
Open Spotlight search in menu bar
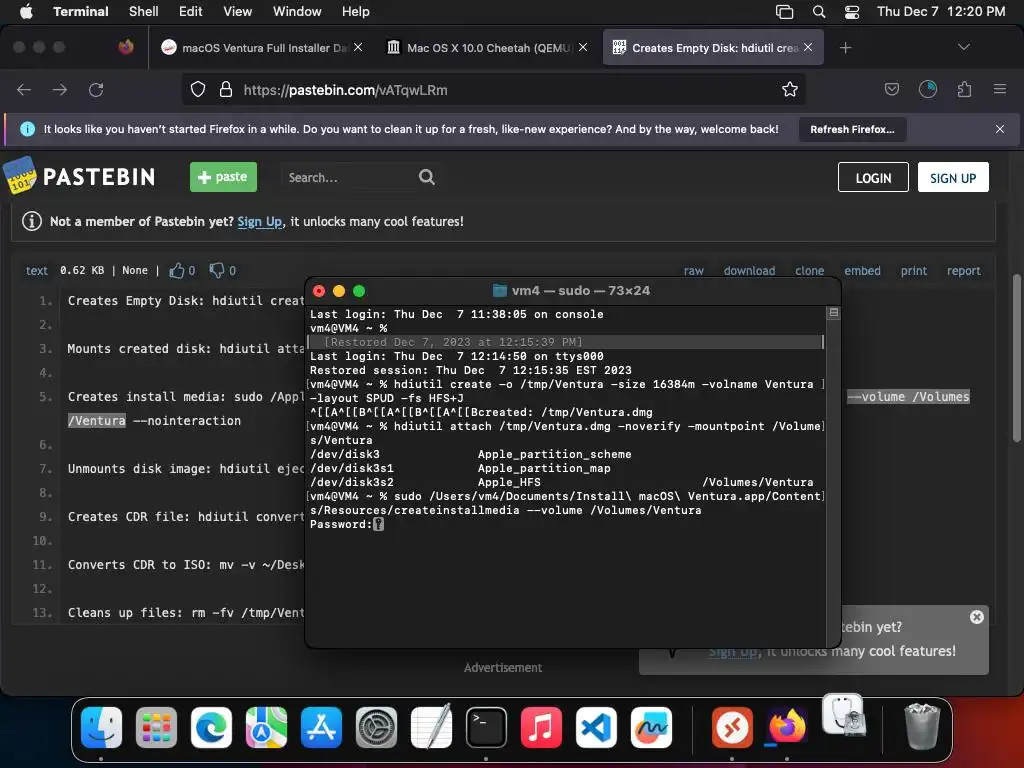(x=819, y=12)
